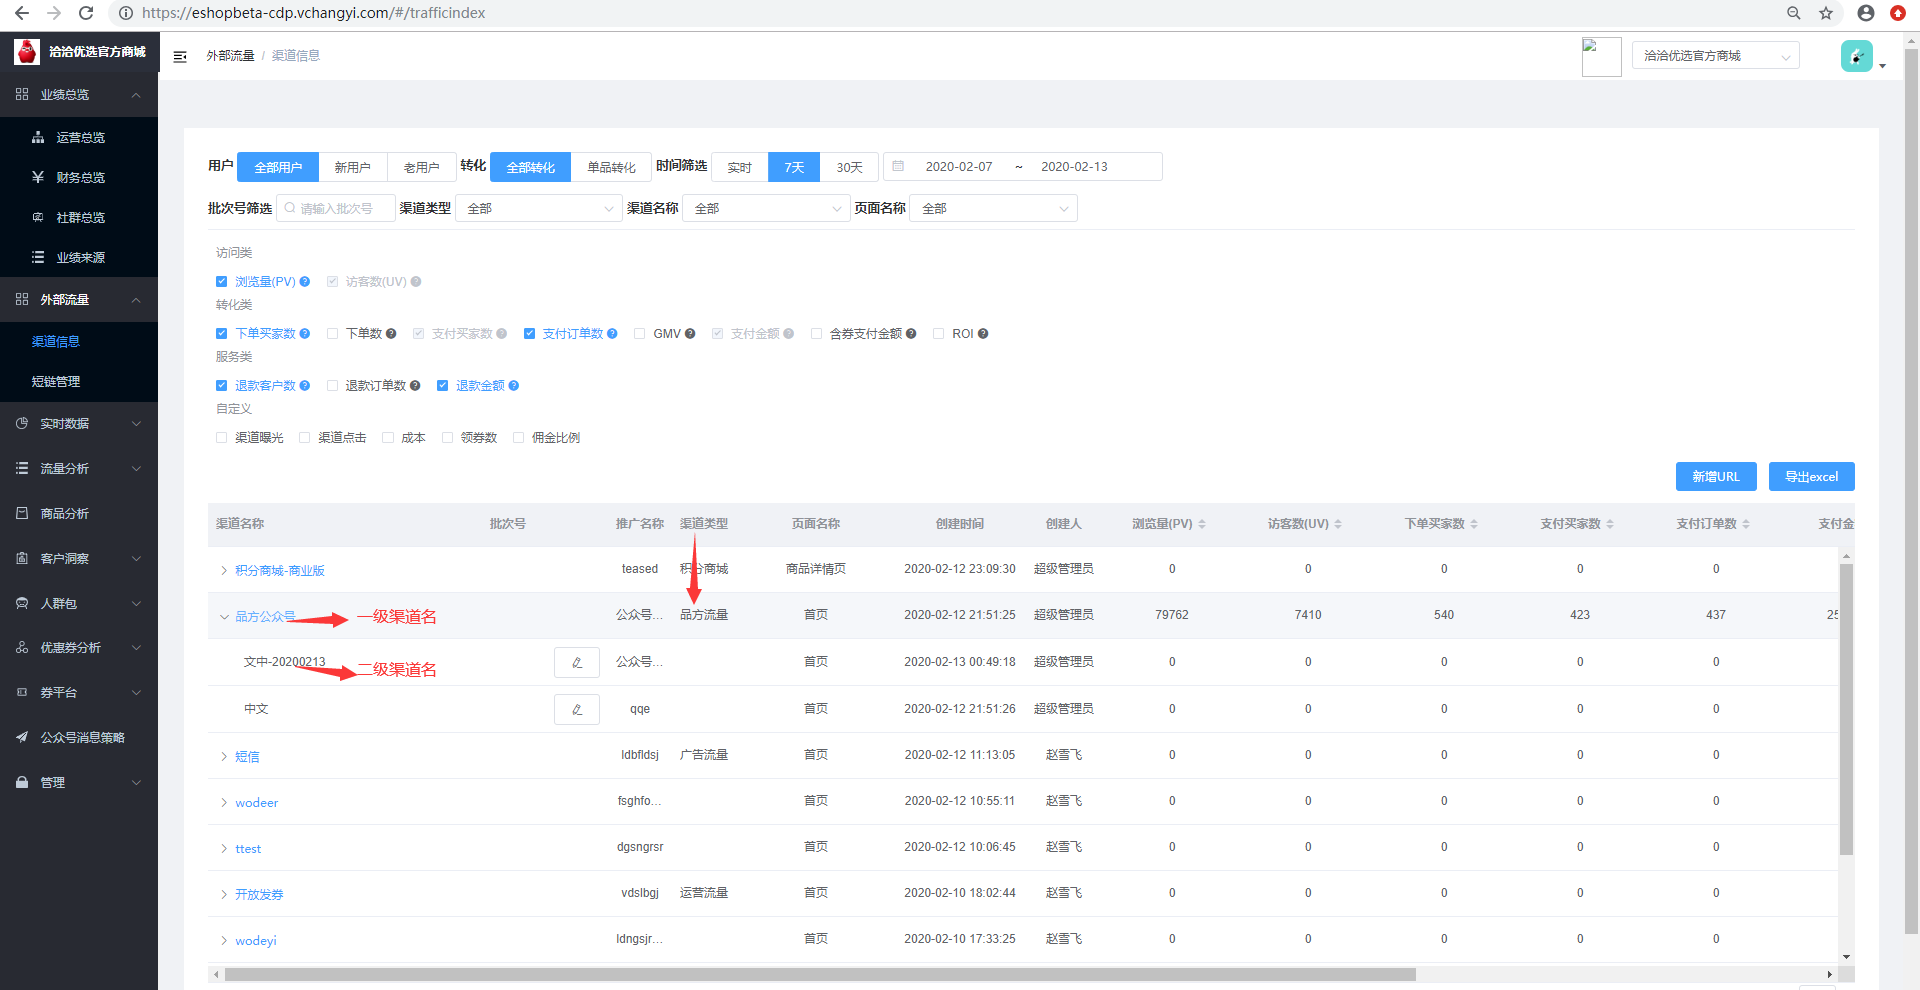Click browser bookmark star icon
1920x990 pixels.
1826,13
